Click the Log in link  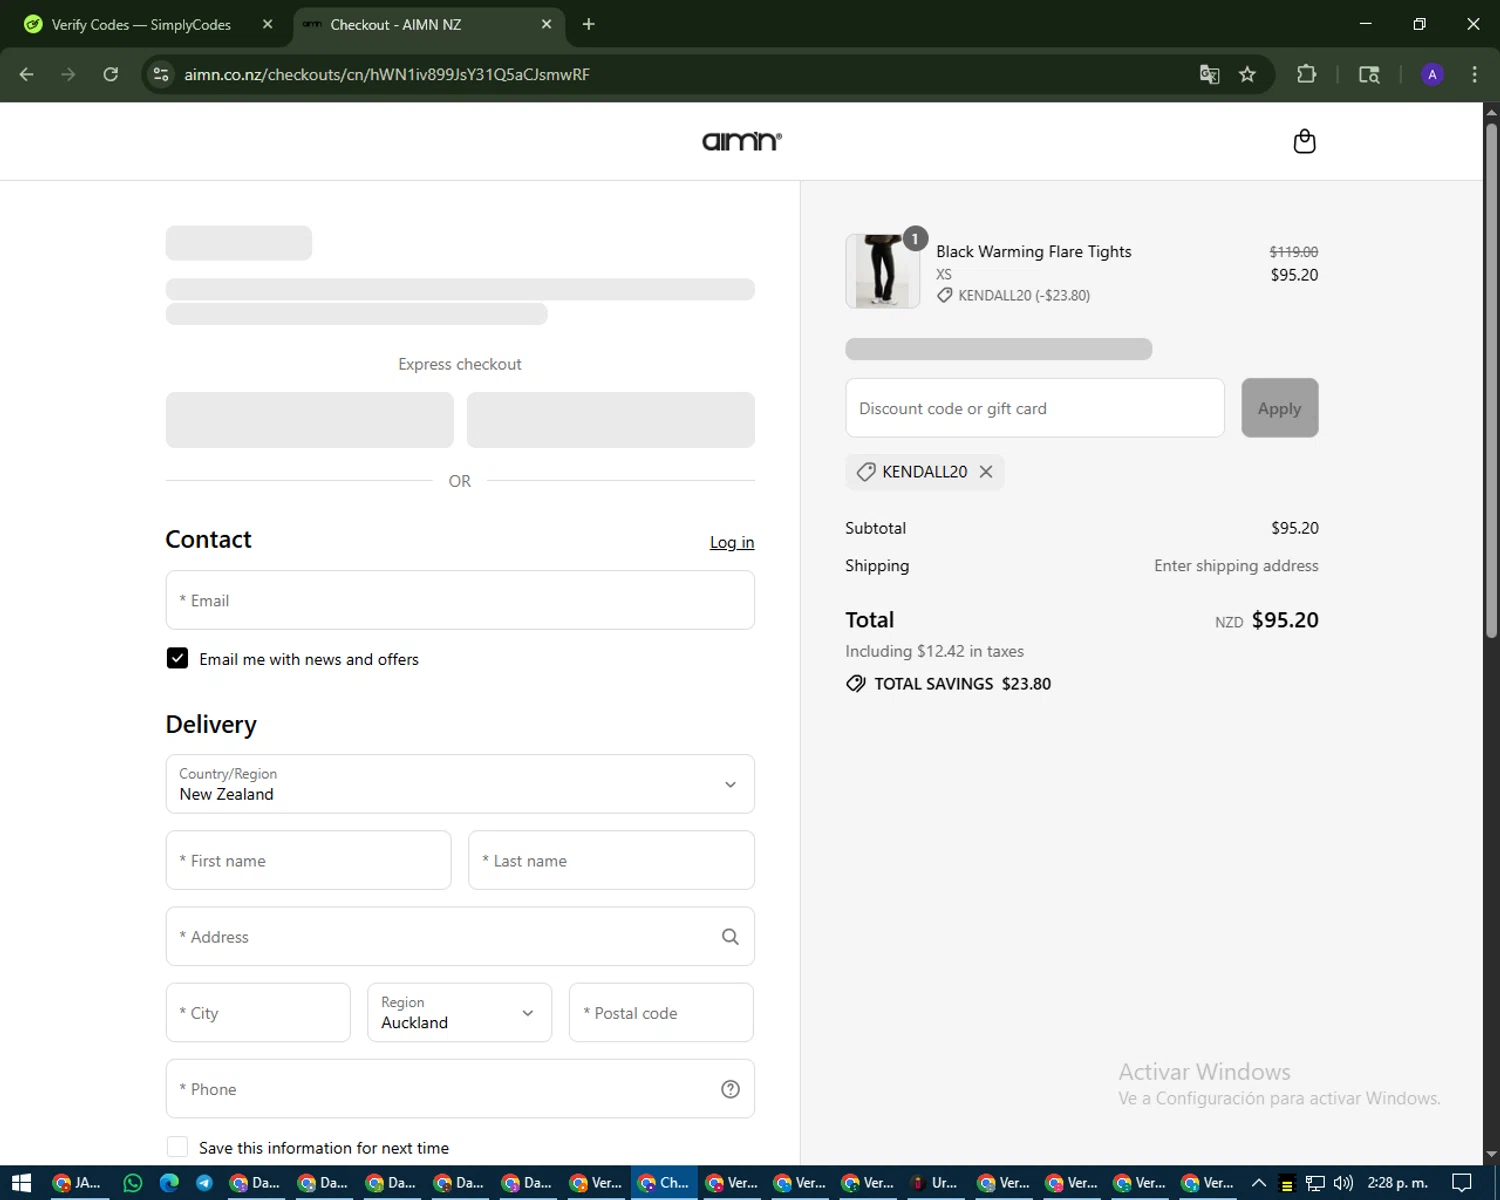(x=731, y=542)
